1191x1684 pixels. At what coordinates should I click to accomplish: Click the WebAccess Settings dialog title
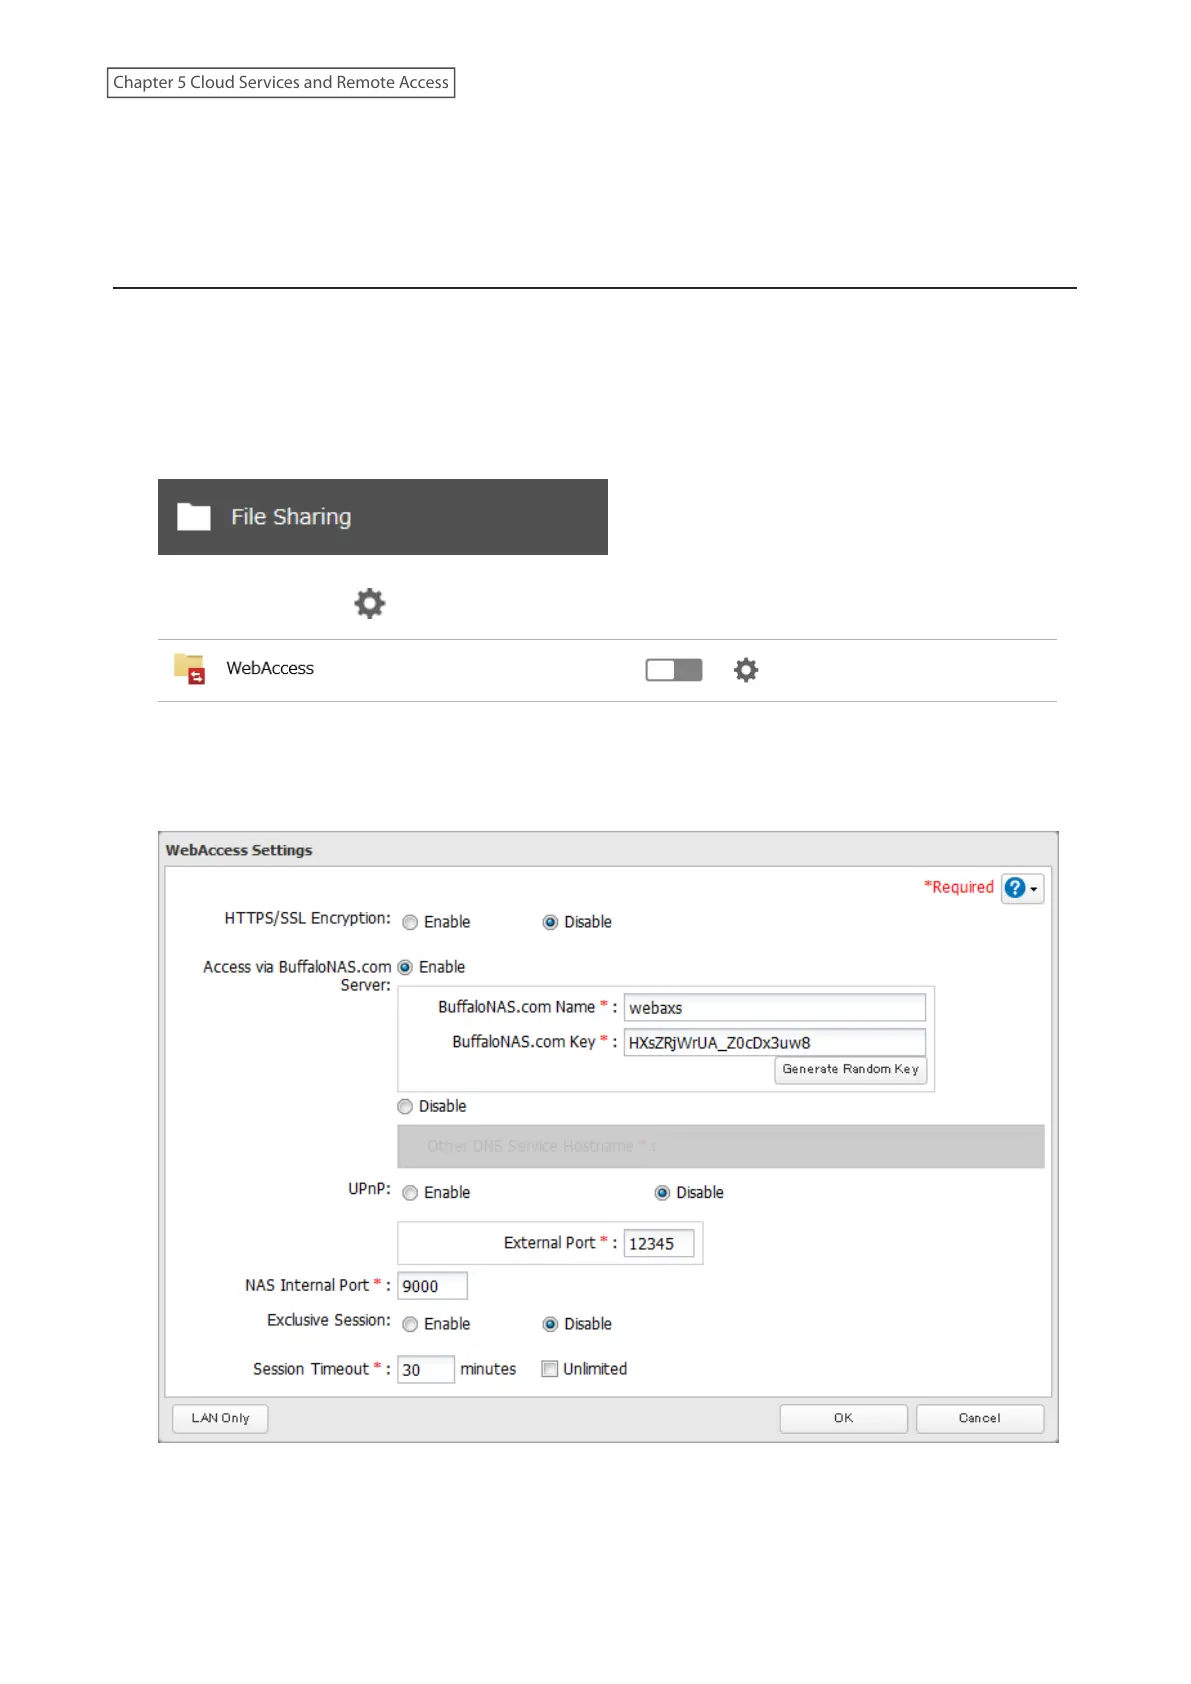[x=239, y=850]
